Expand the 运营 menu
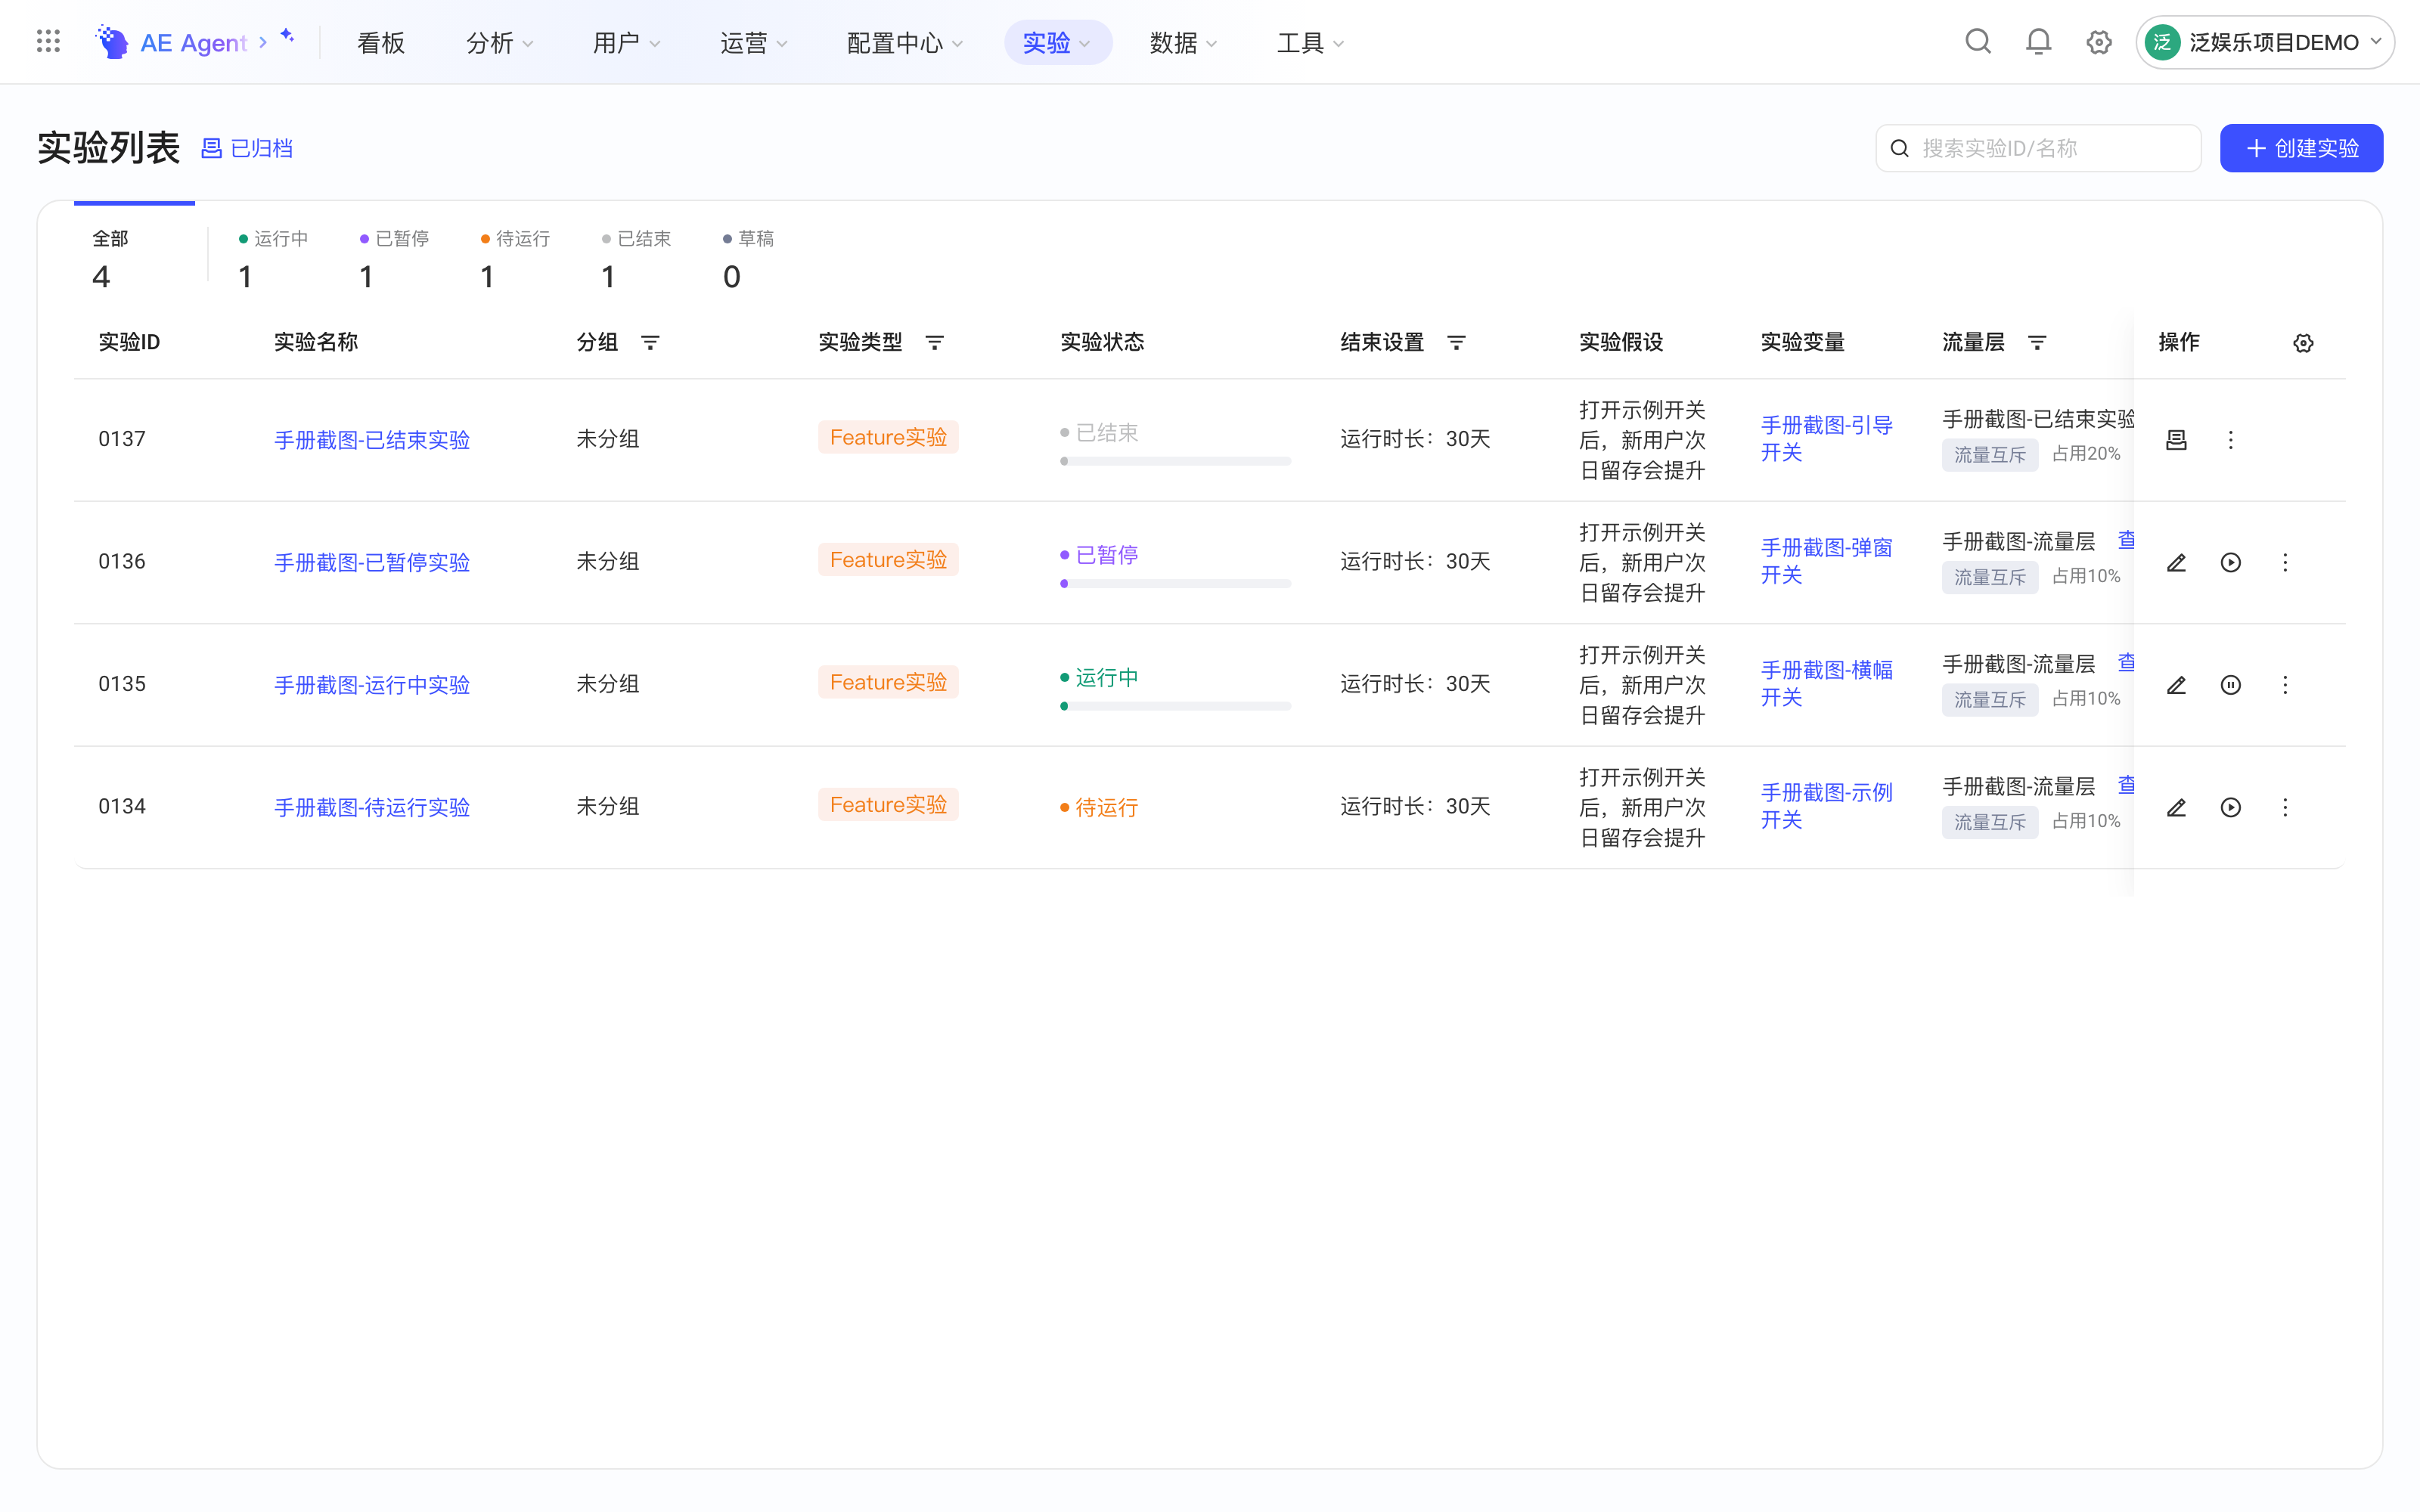This screenshot has width=2420, height=1512. coord(753,43)
